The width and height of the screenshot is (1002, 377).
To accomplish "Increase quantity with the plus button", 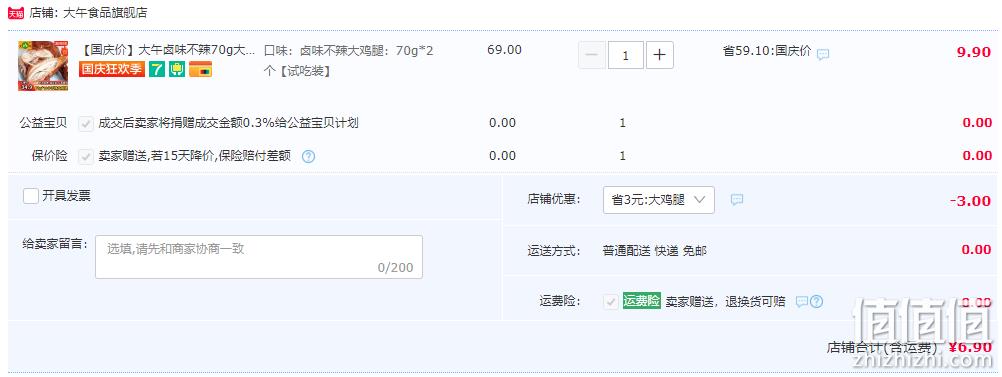I will click(x=659, y=56).
